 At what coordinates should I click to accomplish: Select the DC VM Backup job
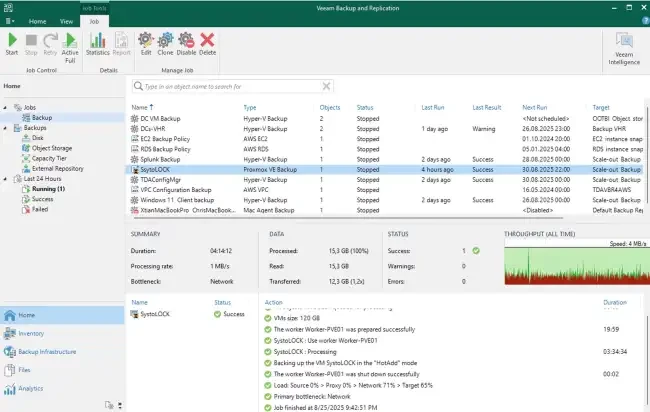385,119
